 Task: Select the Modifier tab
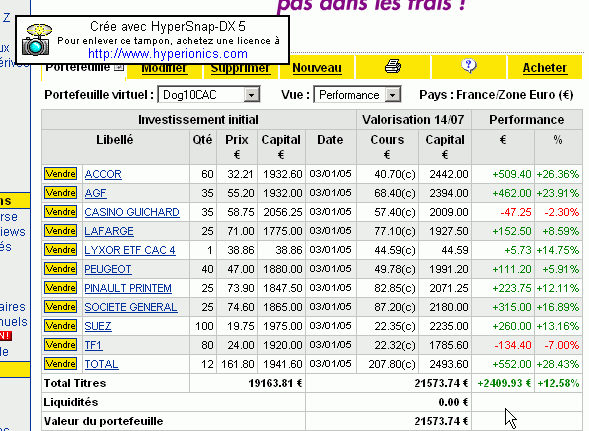point(164,68)
